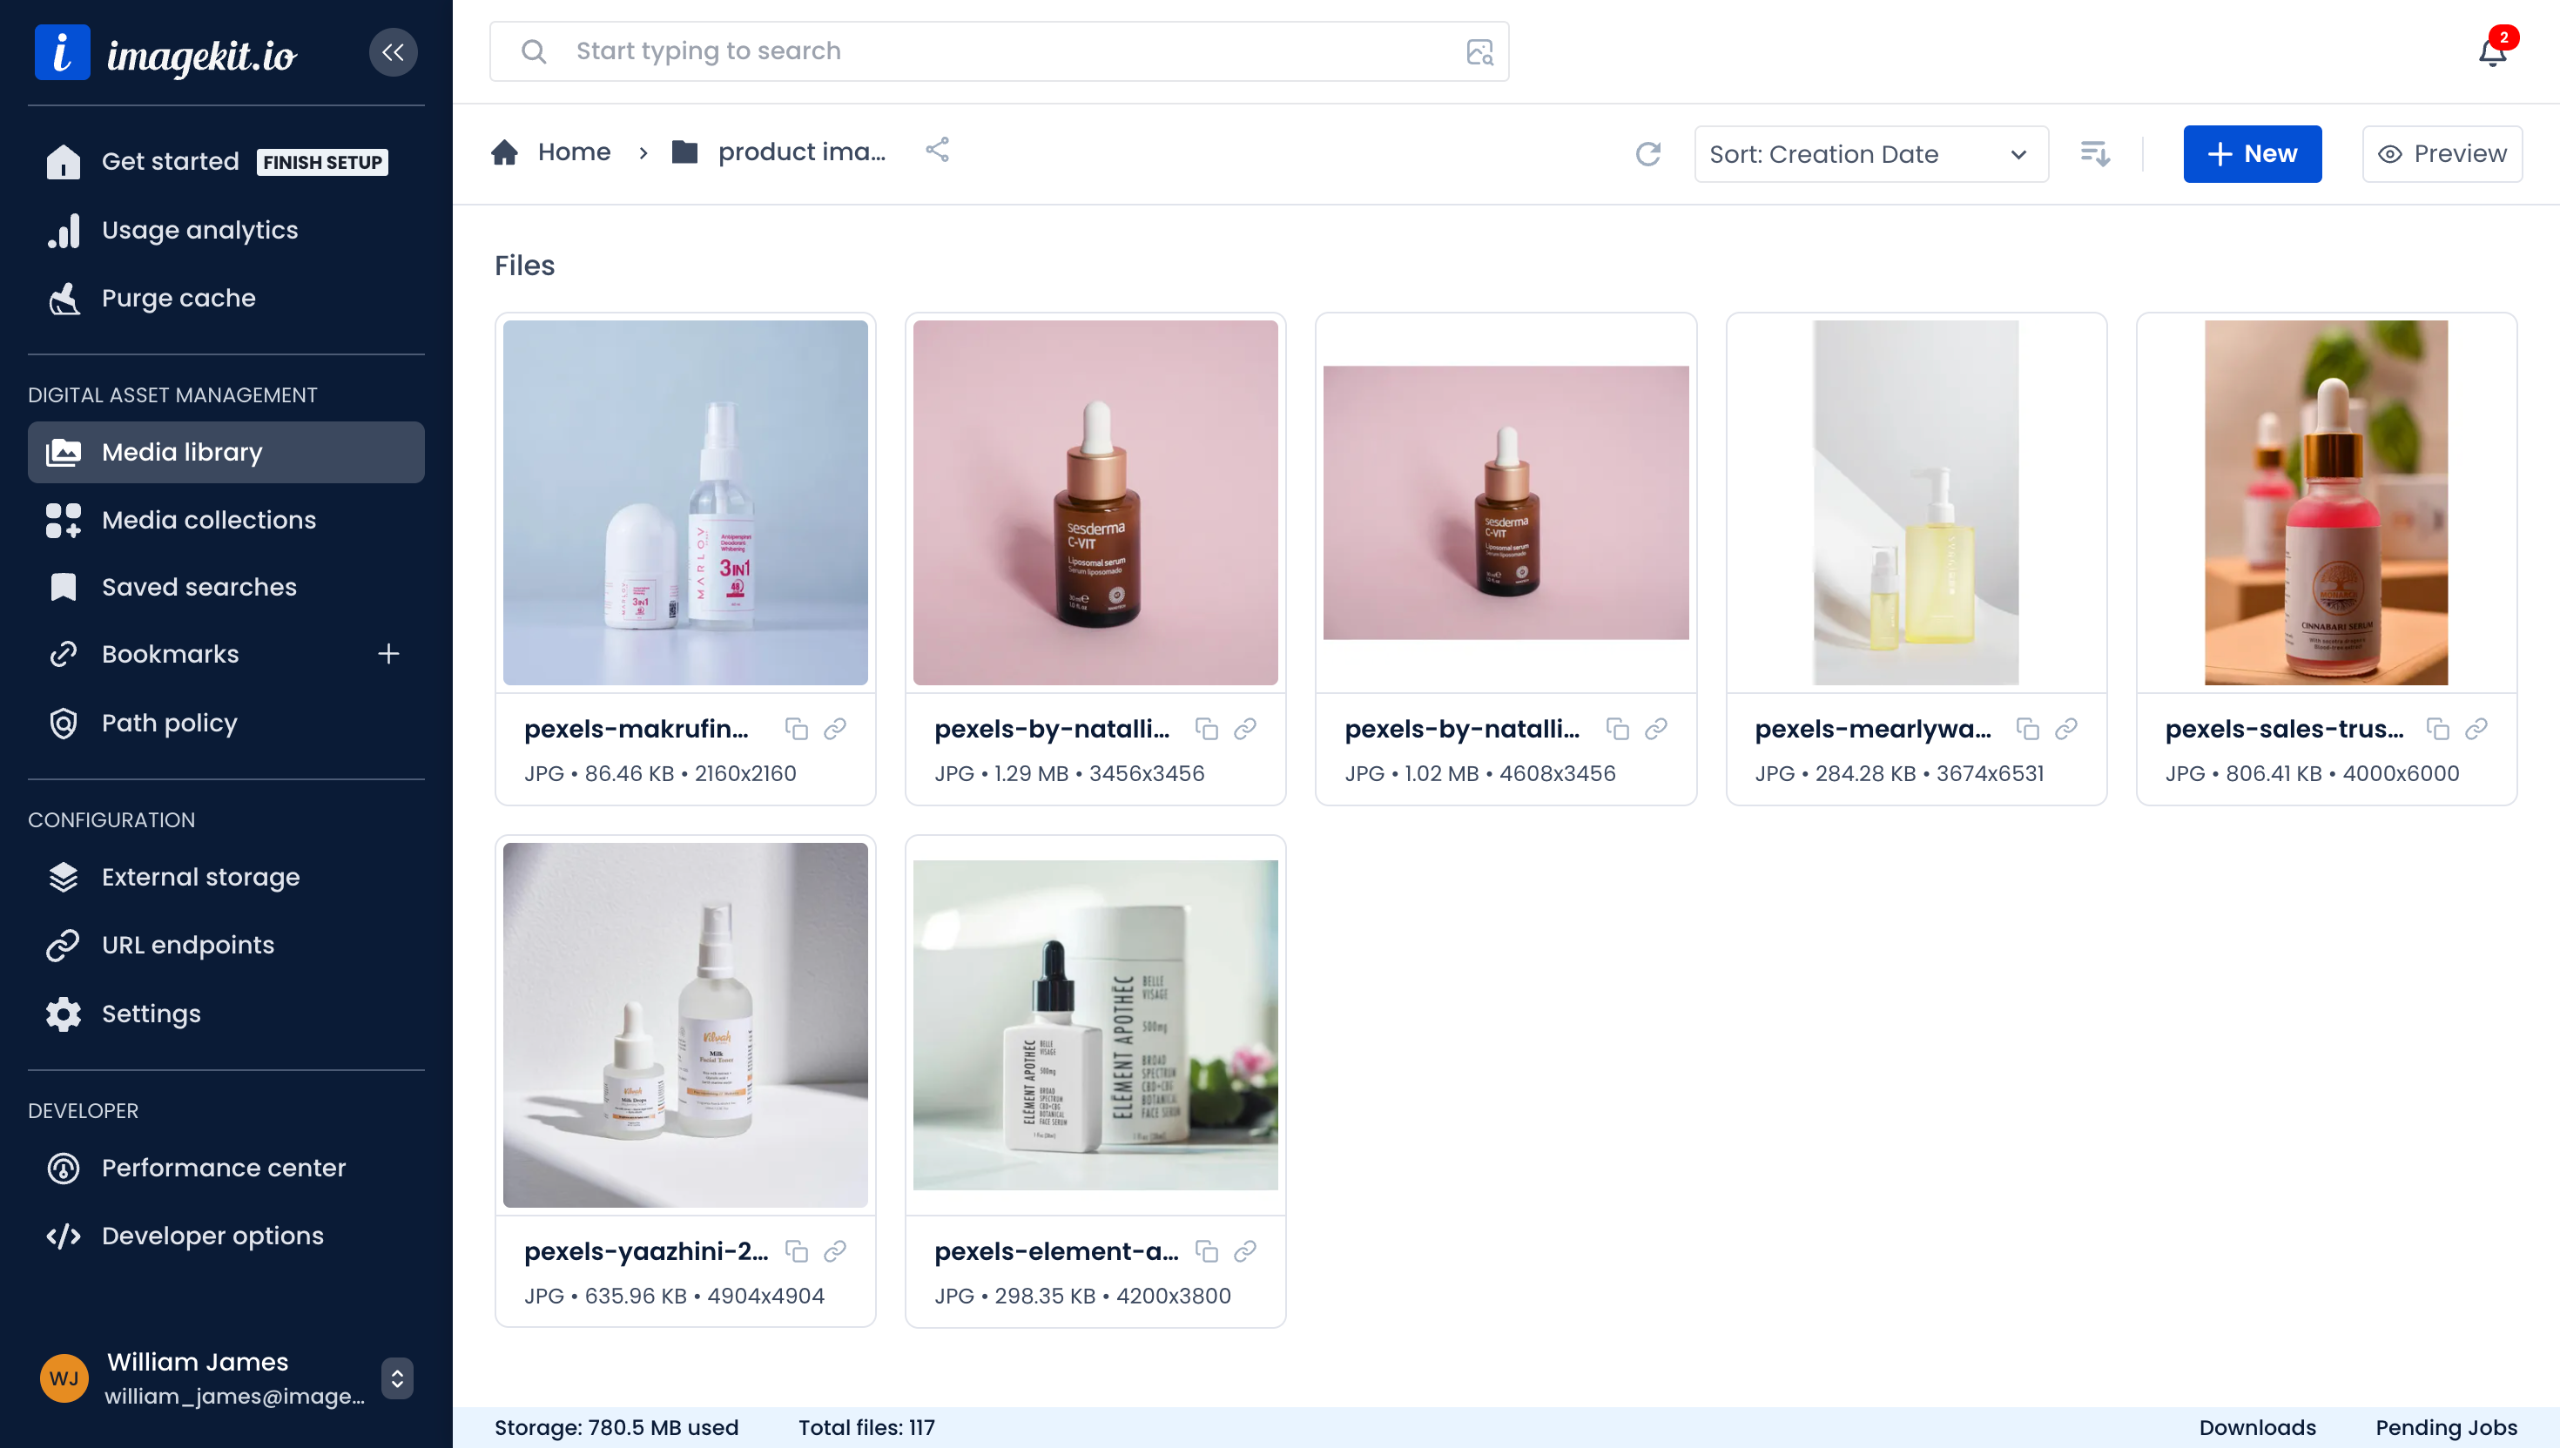Open the Pending Jobs status link
Screen dimensions: 2560x1448
[2445, 1427]
